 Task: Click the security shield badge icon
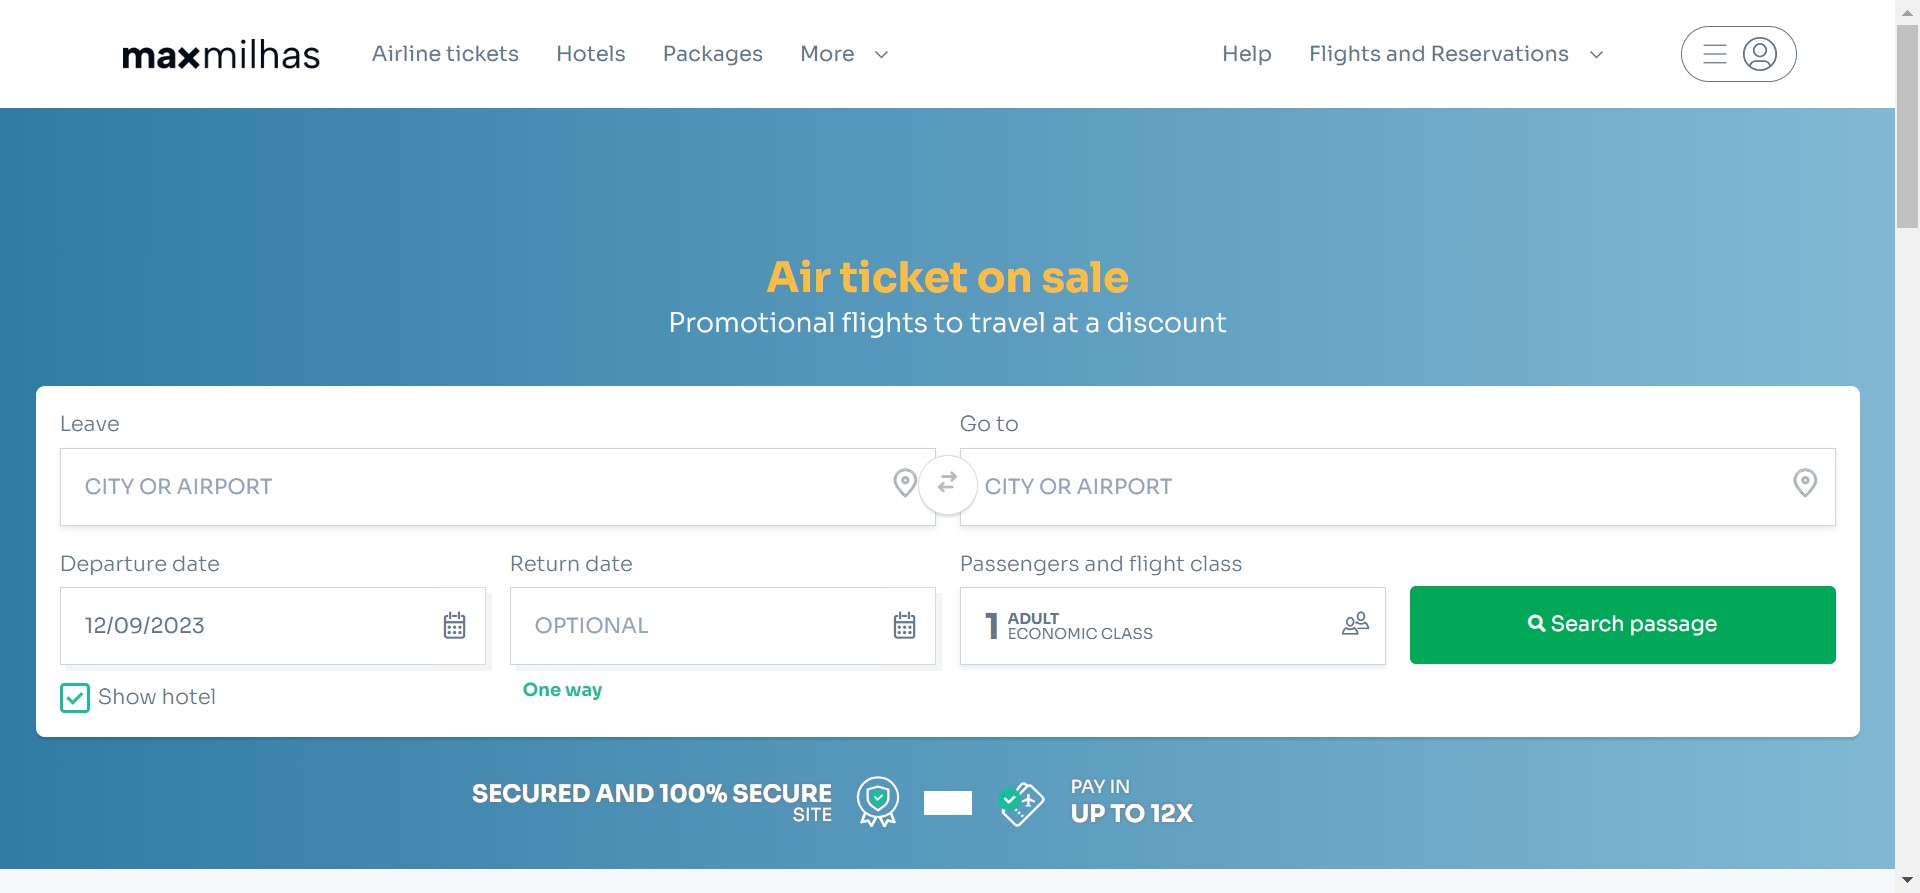pyautogui.click(x=878, y=802)
